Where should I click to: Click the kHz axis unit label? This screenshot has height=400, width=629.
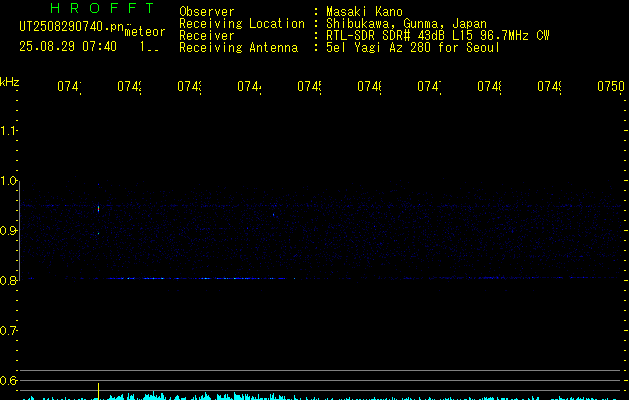click(10, 83)
